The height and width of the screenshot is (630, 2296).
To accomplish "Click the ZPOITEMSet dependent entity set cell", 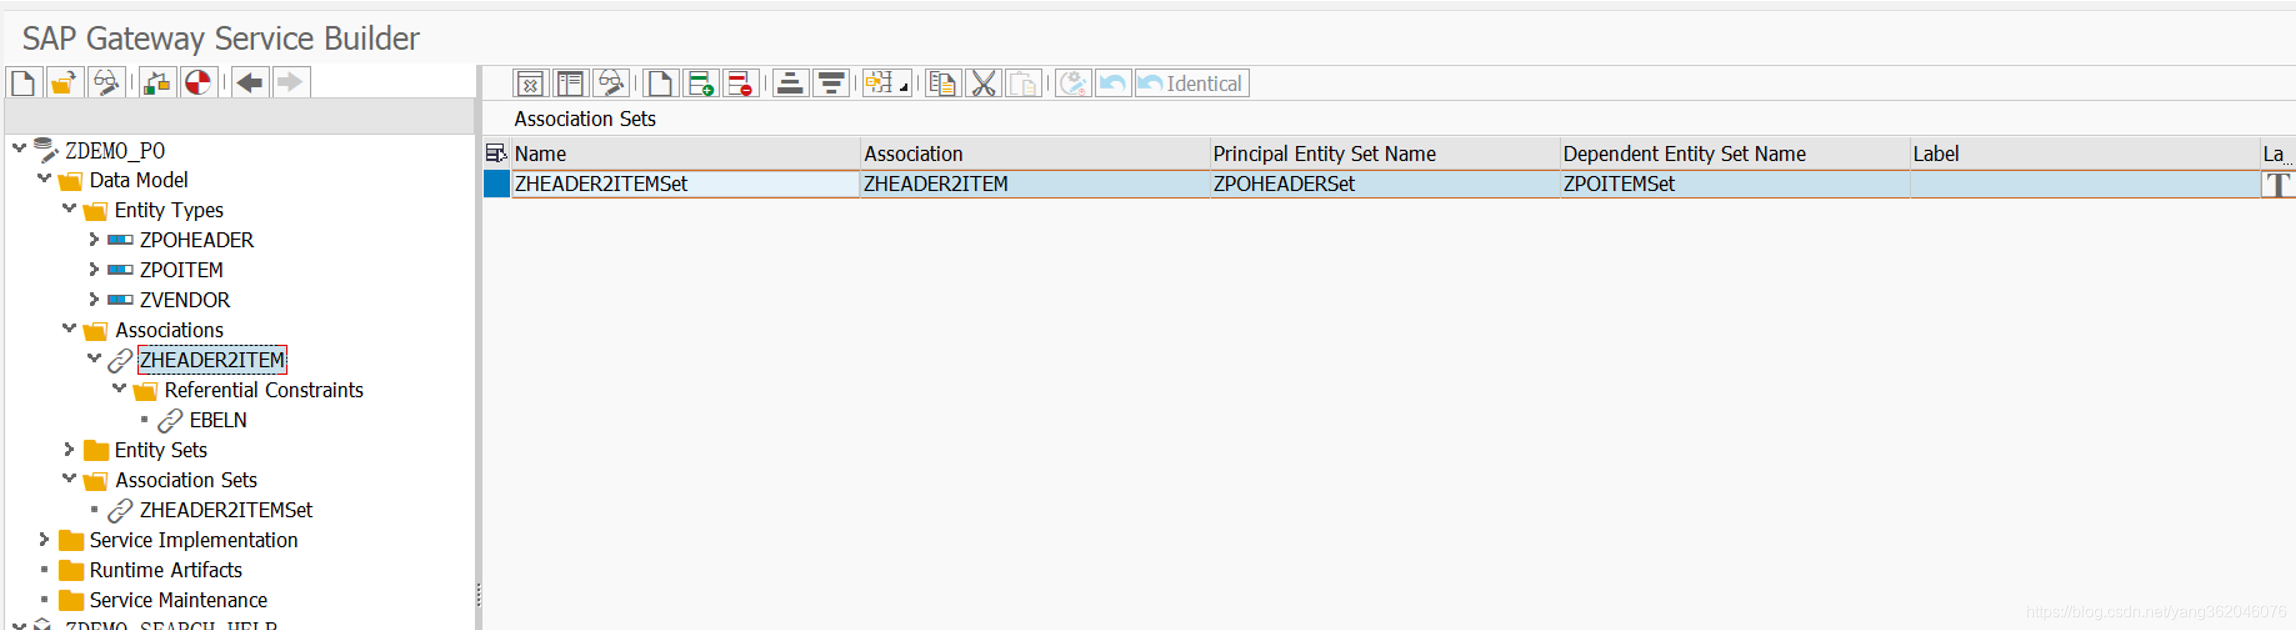I will (1734, 184).
